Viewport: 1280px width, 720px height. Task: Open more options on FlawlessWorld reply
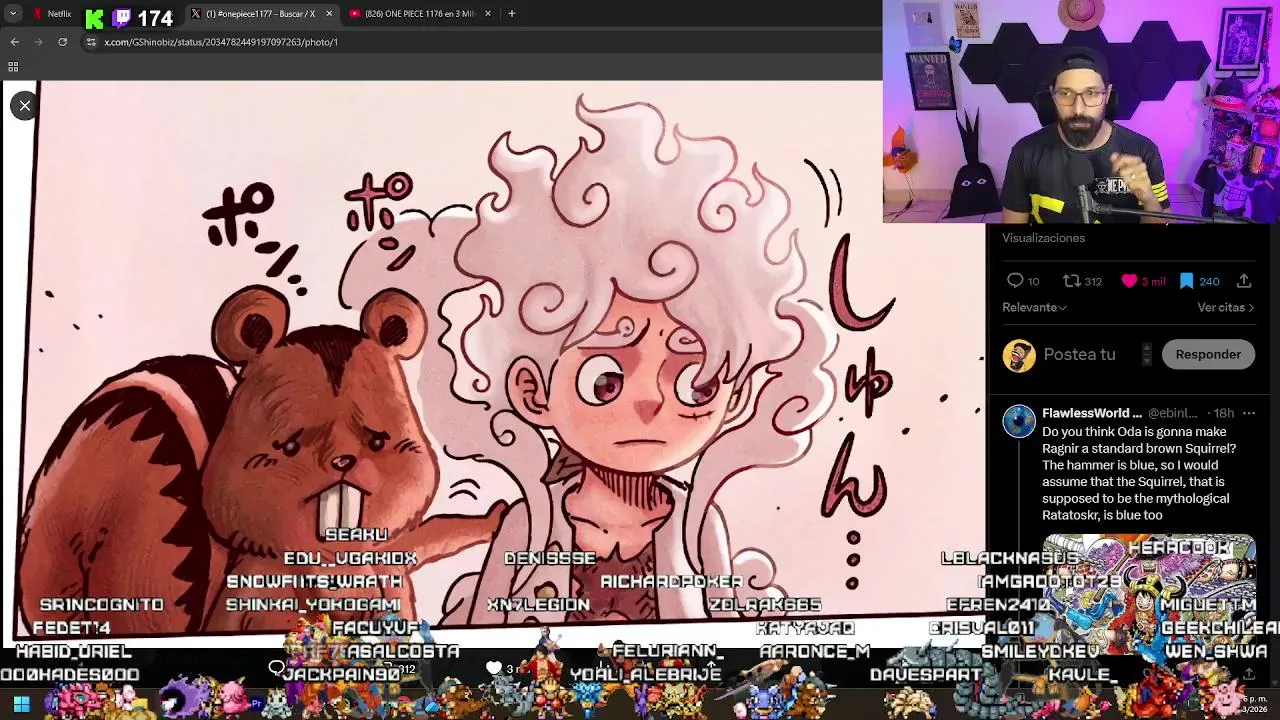pyautogui.click(x=1248, y=413)
